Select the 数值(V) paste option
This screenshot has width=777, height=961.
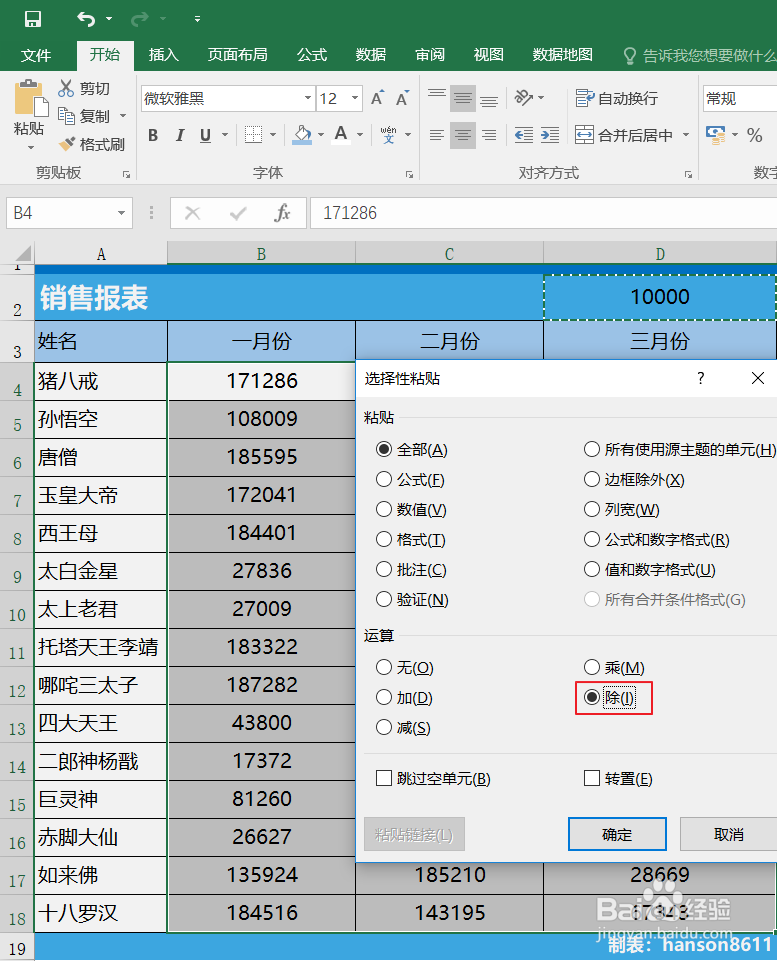411,509
